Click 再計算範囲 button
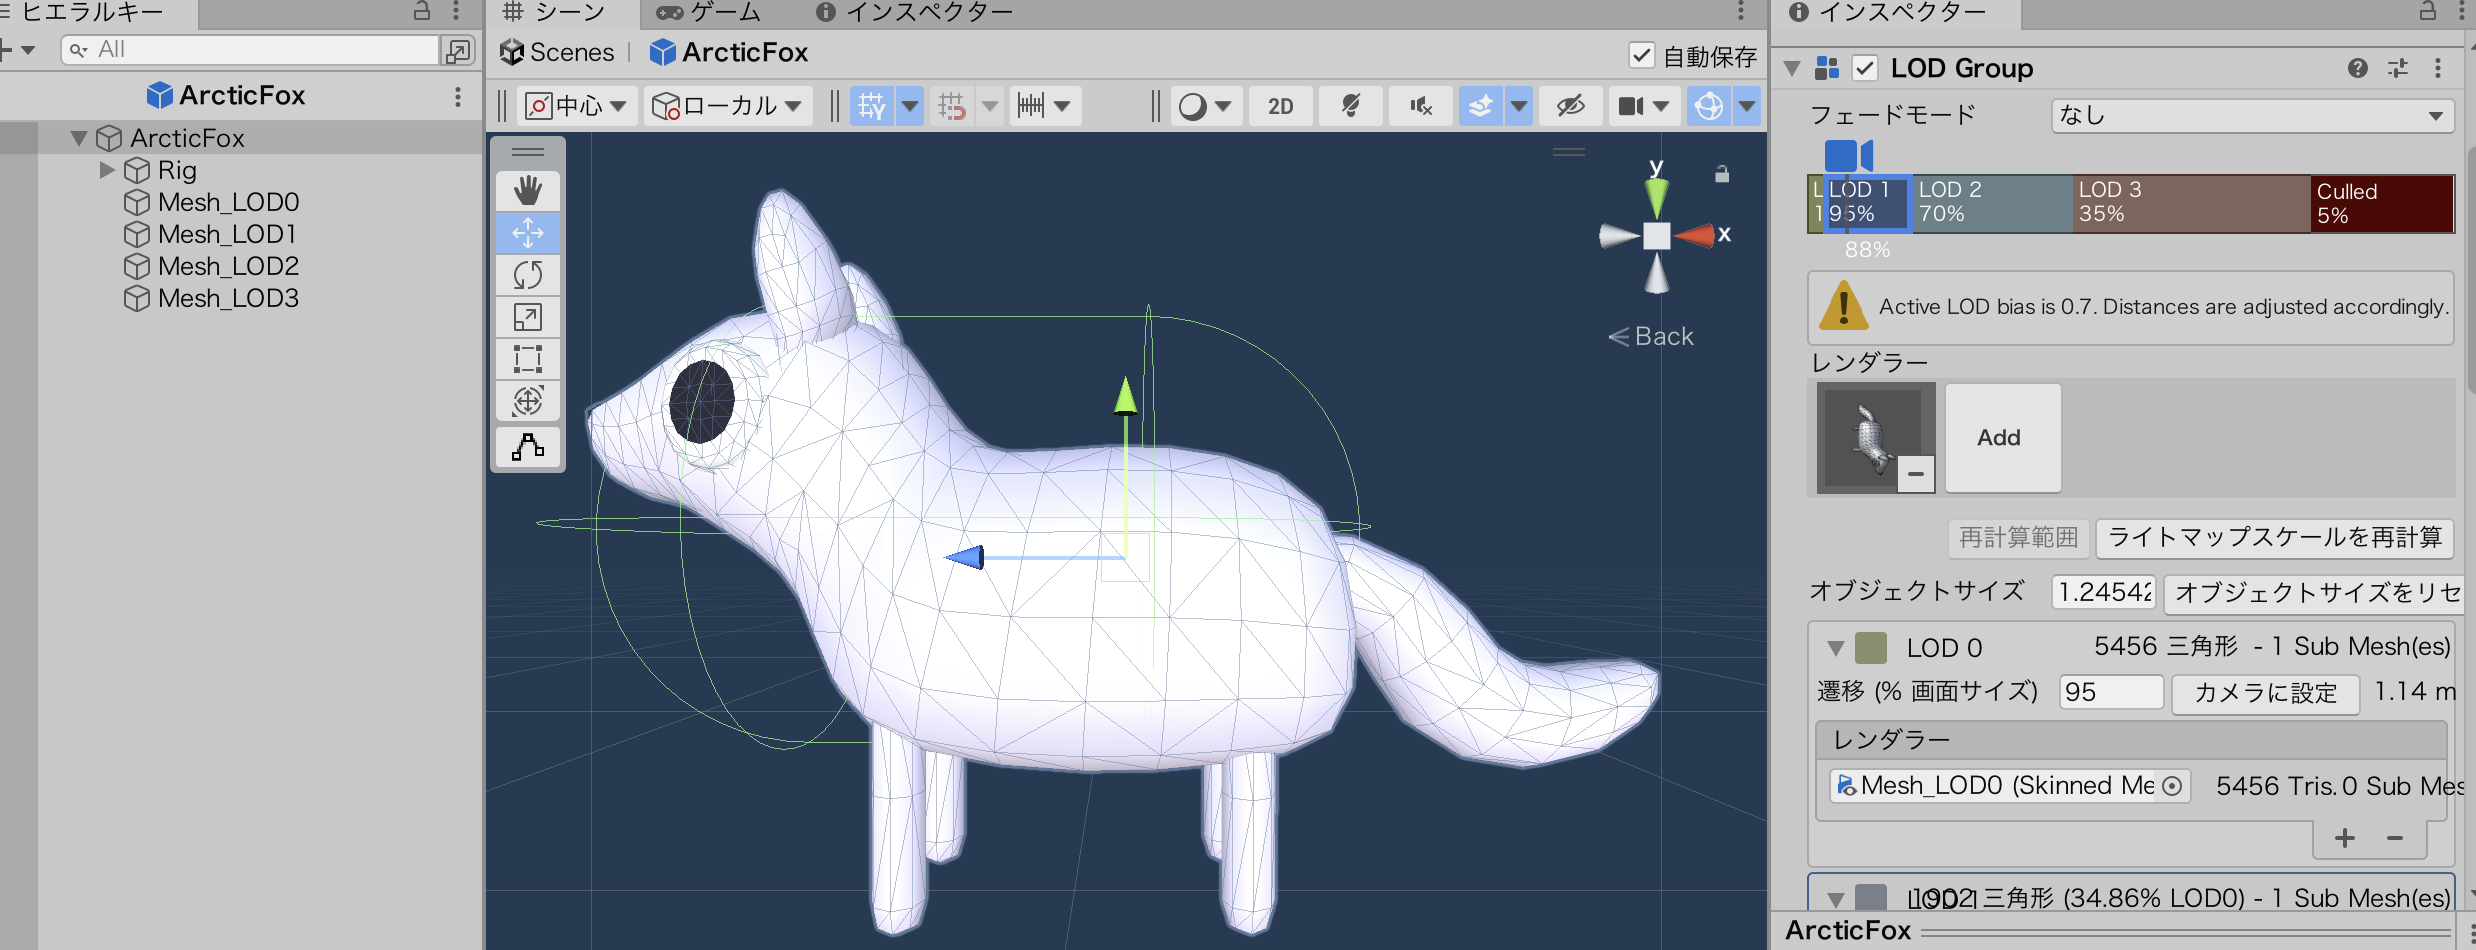Viewport: 2476px width, 950px height. 2018,538
